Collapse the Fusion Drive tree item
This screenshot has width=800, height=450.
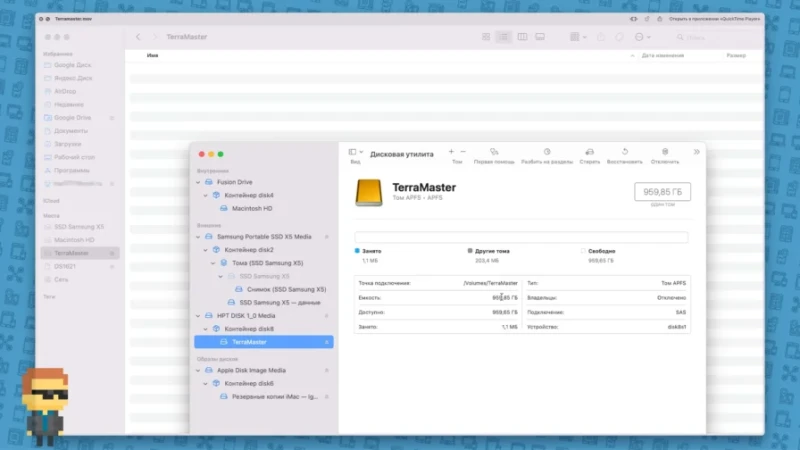[x=198, y=182]
